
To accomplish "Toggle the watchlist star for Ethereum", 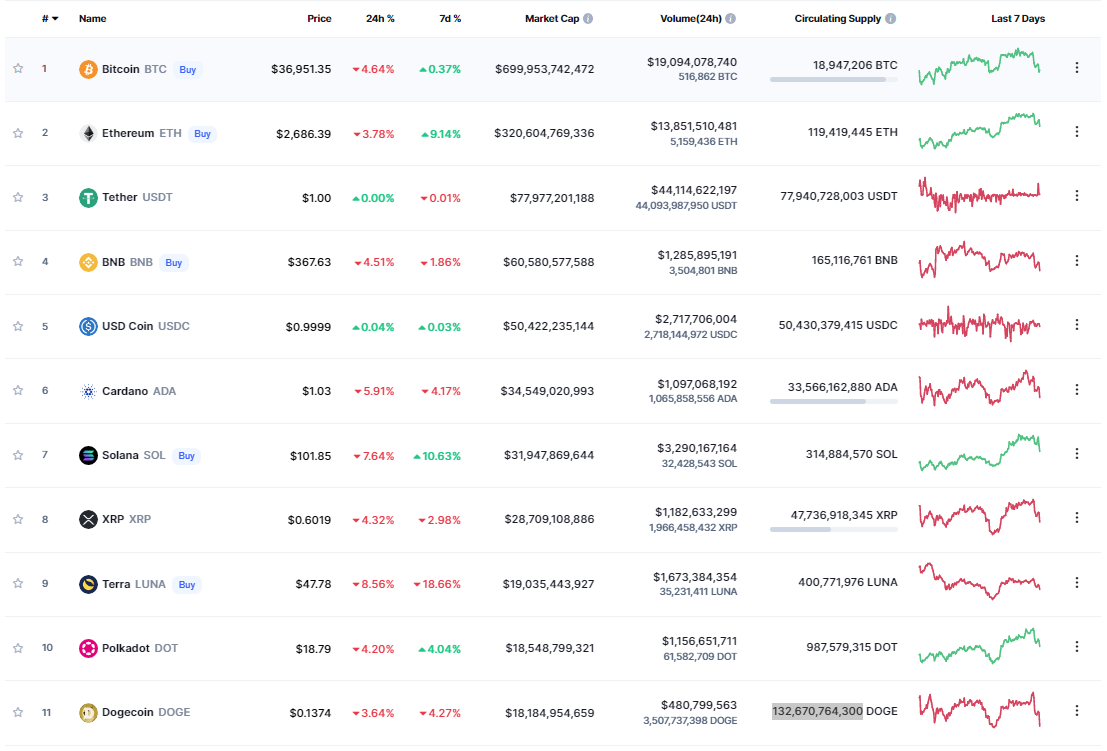I will click(17, 132).
